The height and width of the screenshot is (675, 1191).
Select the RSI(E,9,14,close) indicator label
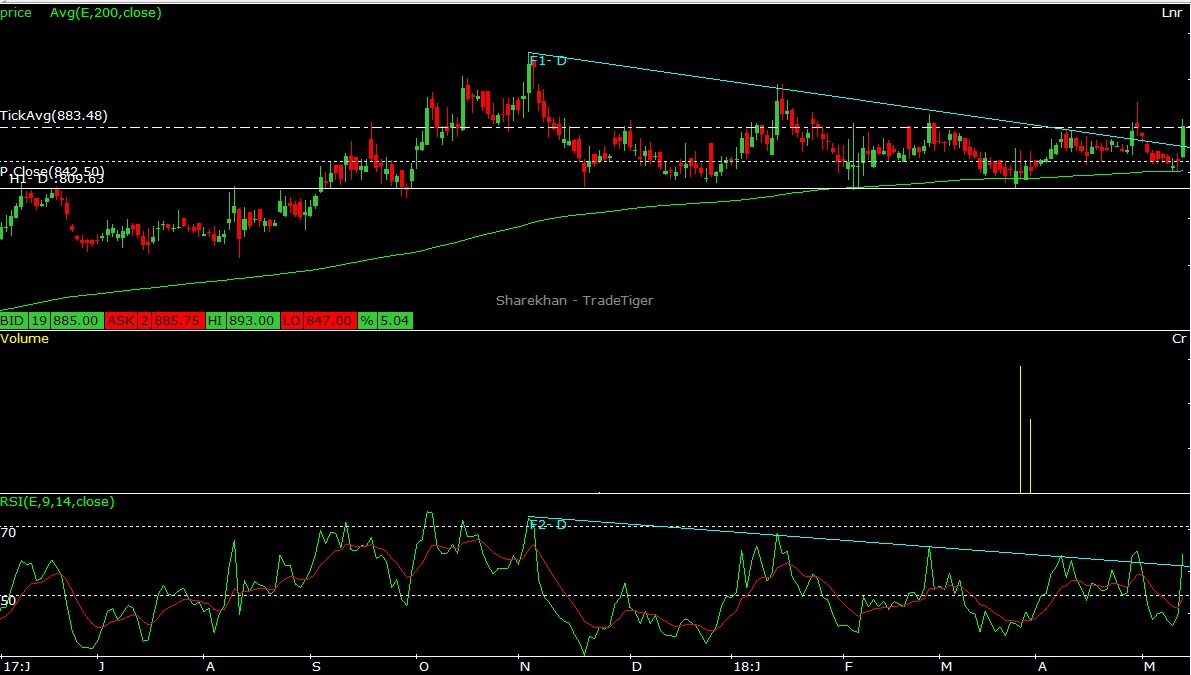coord(55,502)
